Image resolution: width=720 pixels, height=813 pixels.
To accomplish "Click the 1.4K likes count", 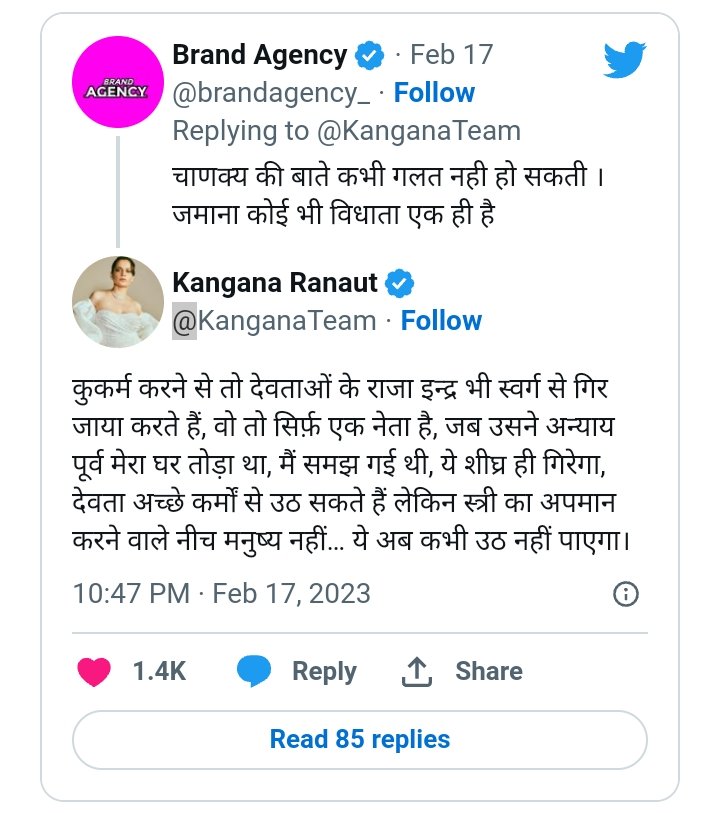I will (x=160, y=671).
